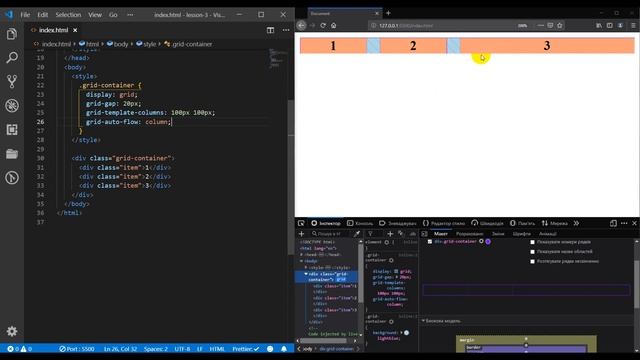Close the index.html editor tab
This screenshot has height=360, width=640.
pos(75,30)
